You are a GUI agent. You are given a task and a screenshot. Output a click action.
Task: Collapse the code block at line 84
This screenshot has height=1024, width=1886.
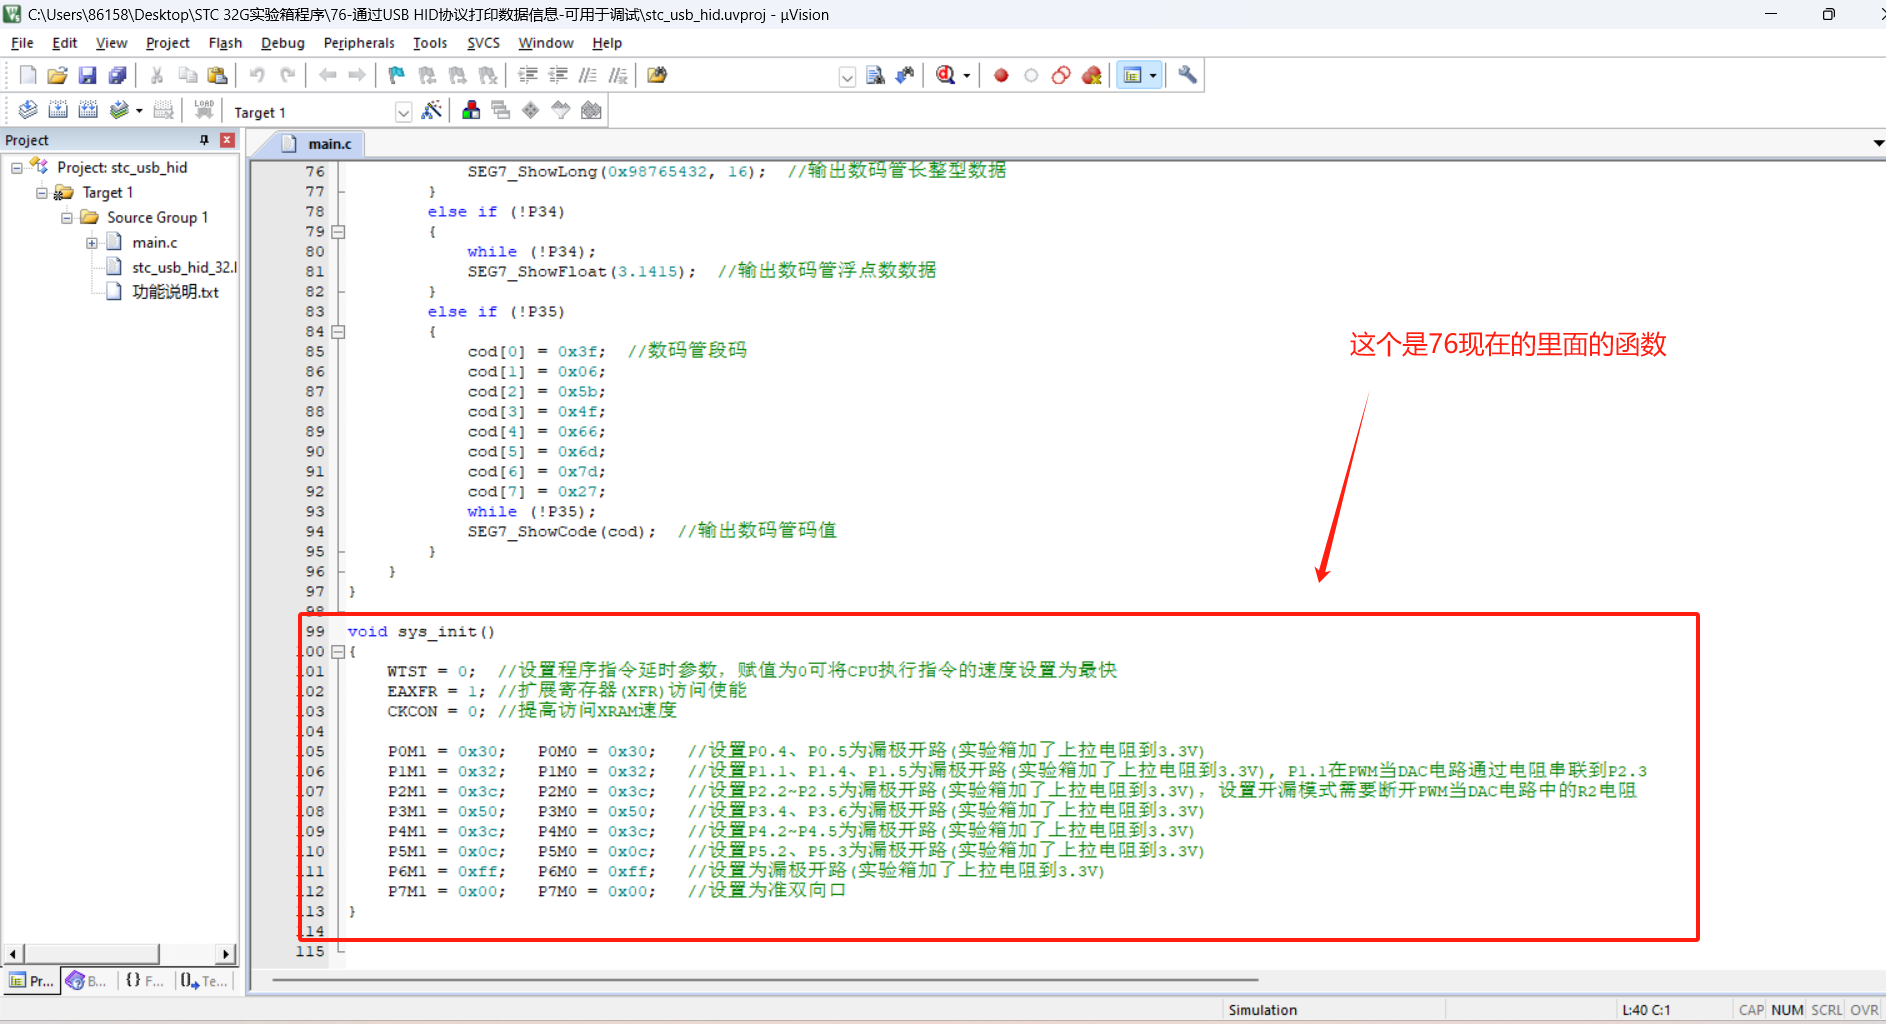tap(338, 332)
